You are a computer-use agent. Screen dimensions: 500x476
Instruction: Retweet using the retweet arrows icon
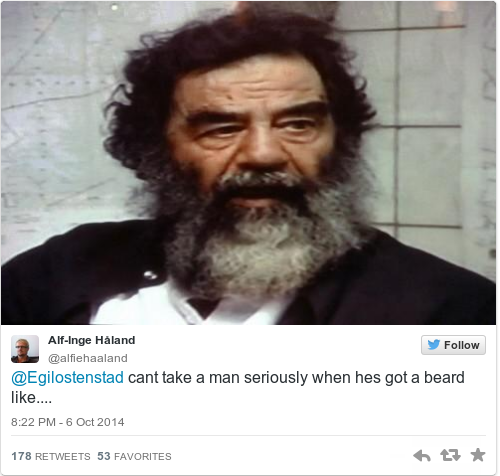[x=450, y=455]
